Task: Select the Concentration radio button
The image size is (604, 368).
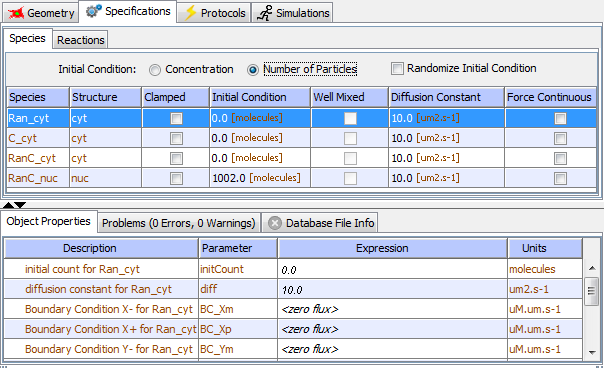Action: (x=155, y=70)
